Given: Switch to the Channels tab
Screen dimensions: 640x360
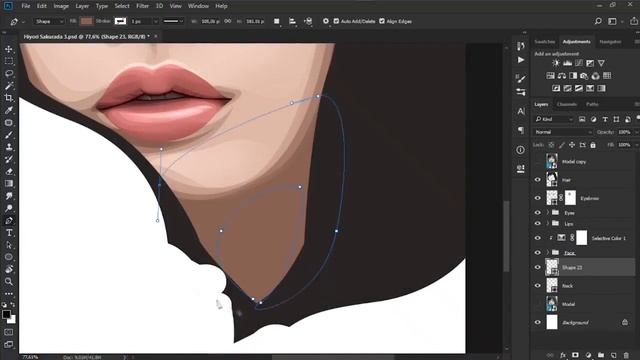Looking at the screenshot, I should (x=567, y=104).
